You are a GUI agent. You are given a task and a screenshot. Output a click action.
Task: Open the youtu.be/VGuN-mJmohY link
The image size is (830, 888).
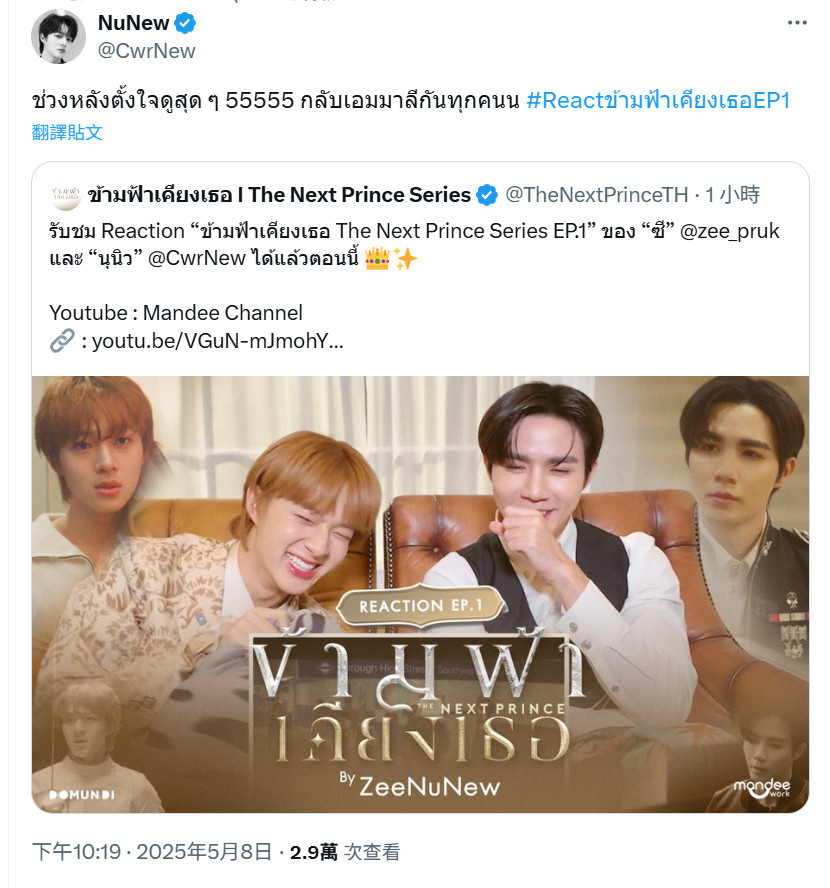217,341
